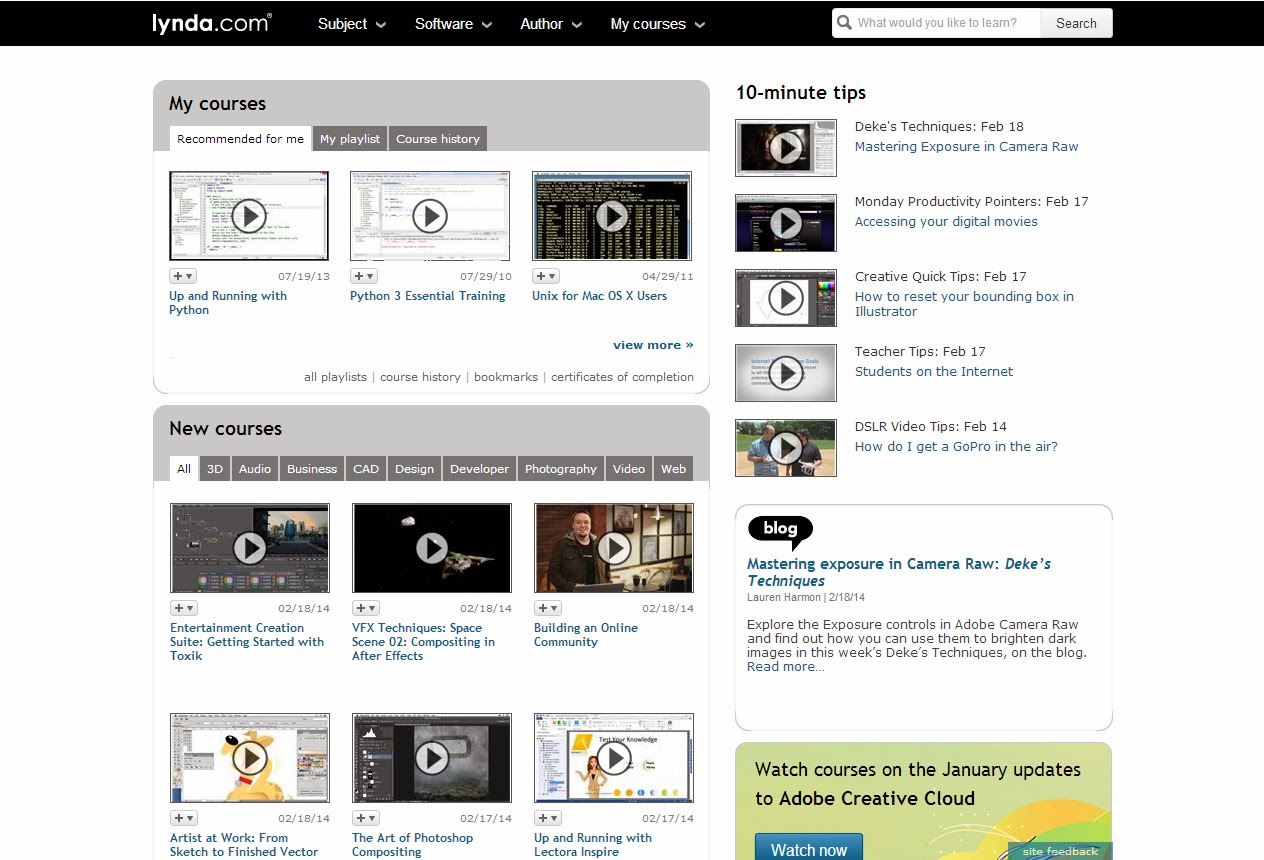Open Accessing your digital movies link
The image size is (1264, 860).
pos(946,222)
